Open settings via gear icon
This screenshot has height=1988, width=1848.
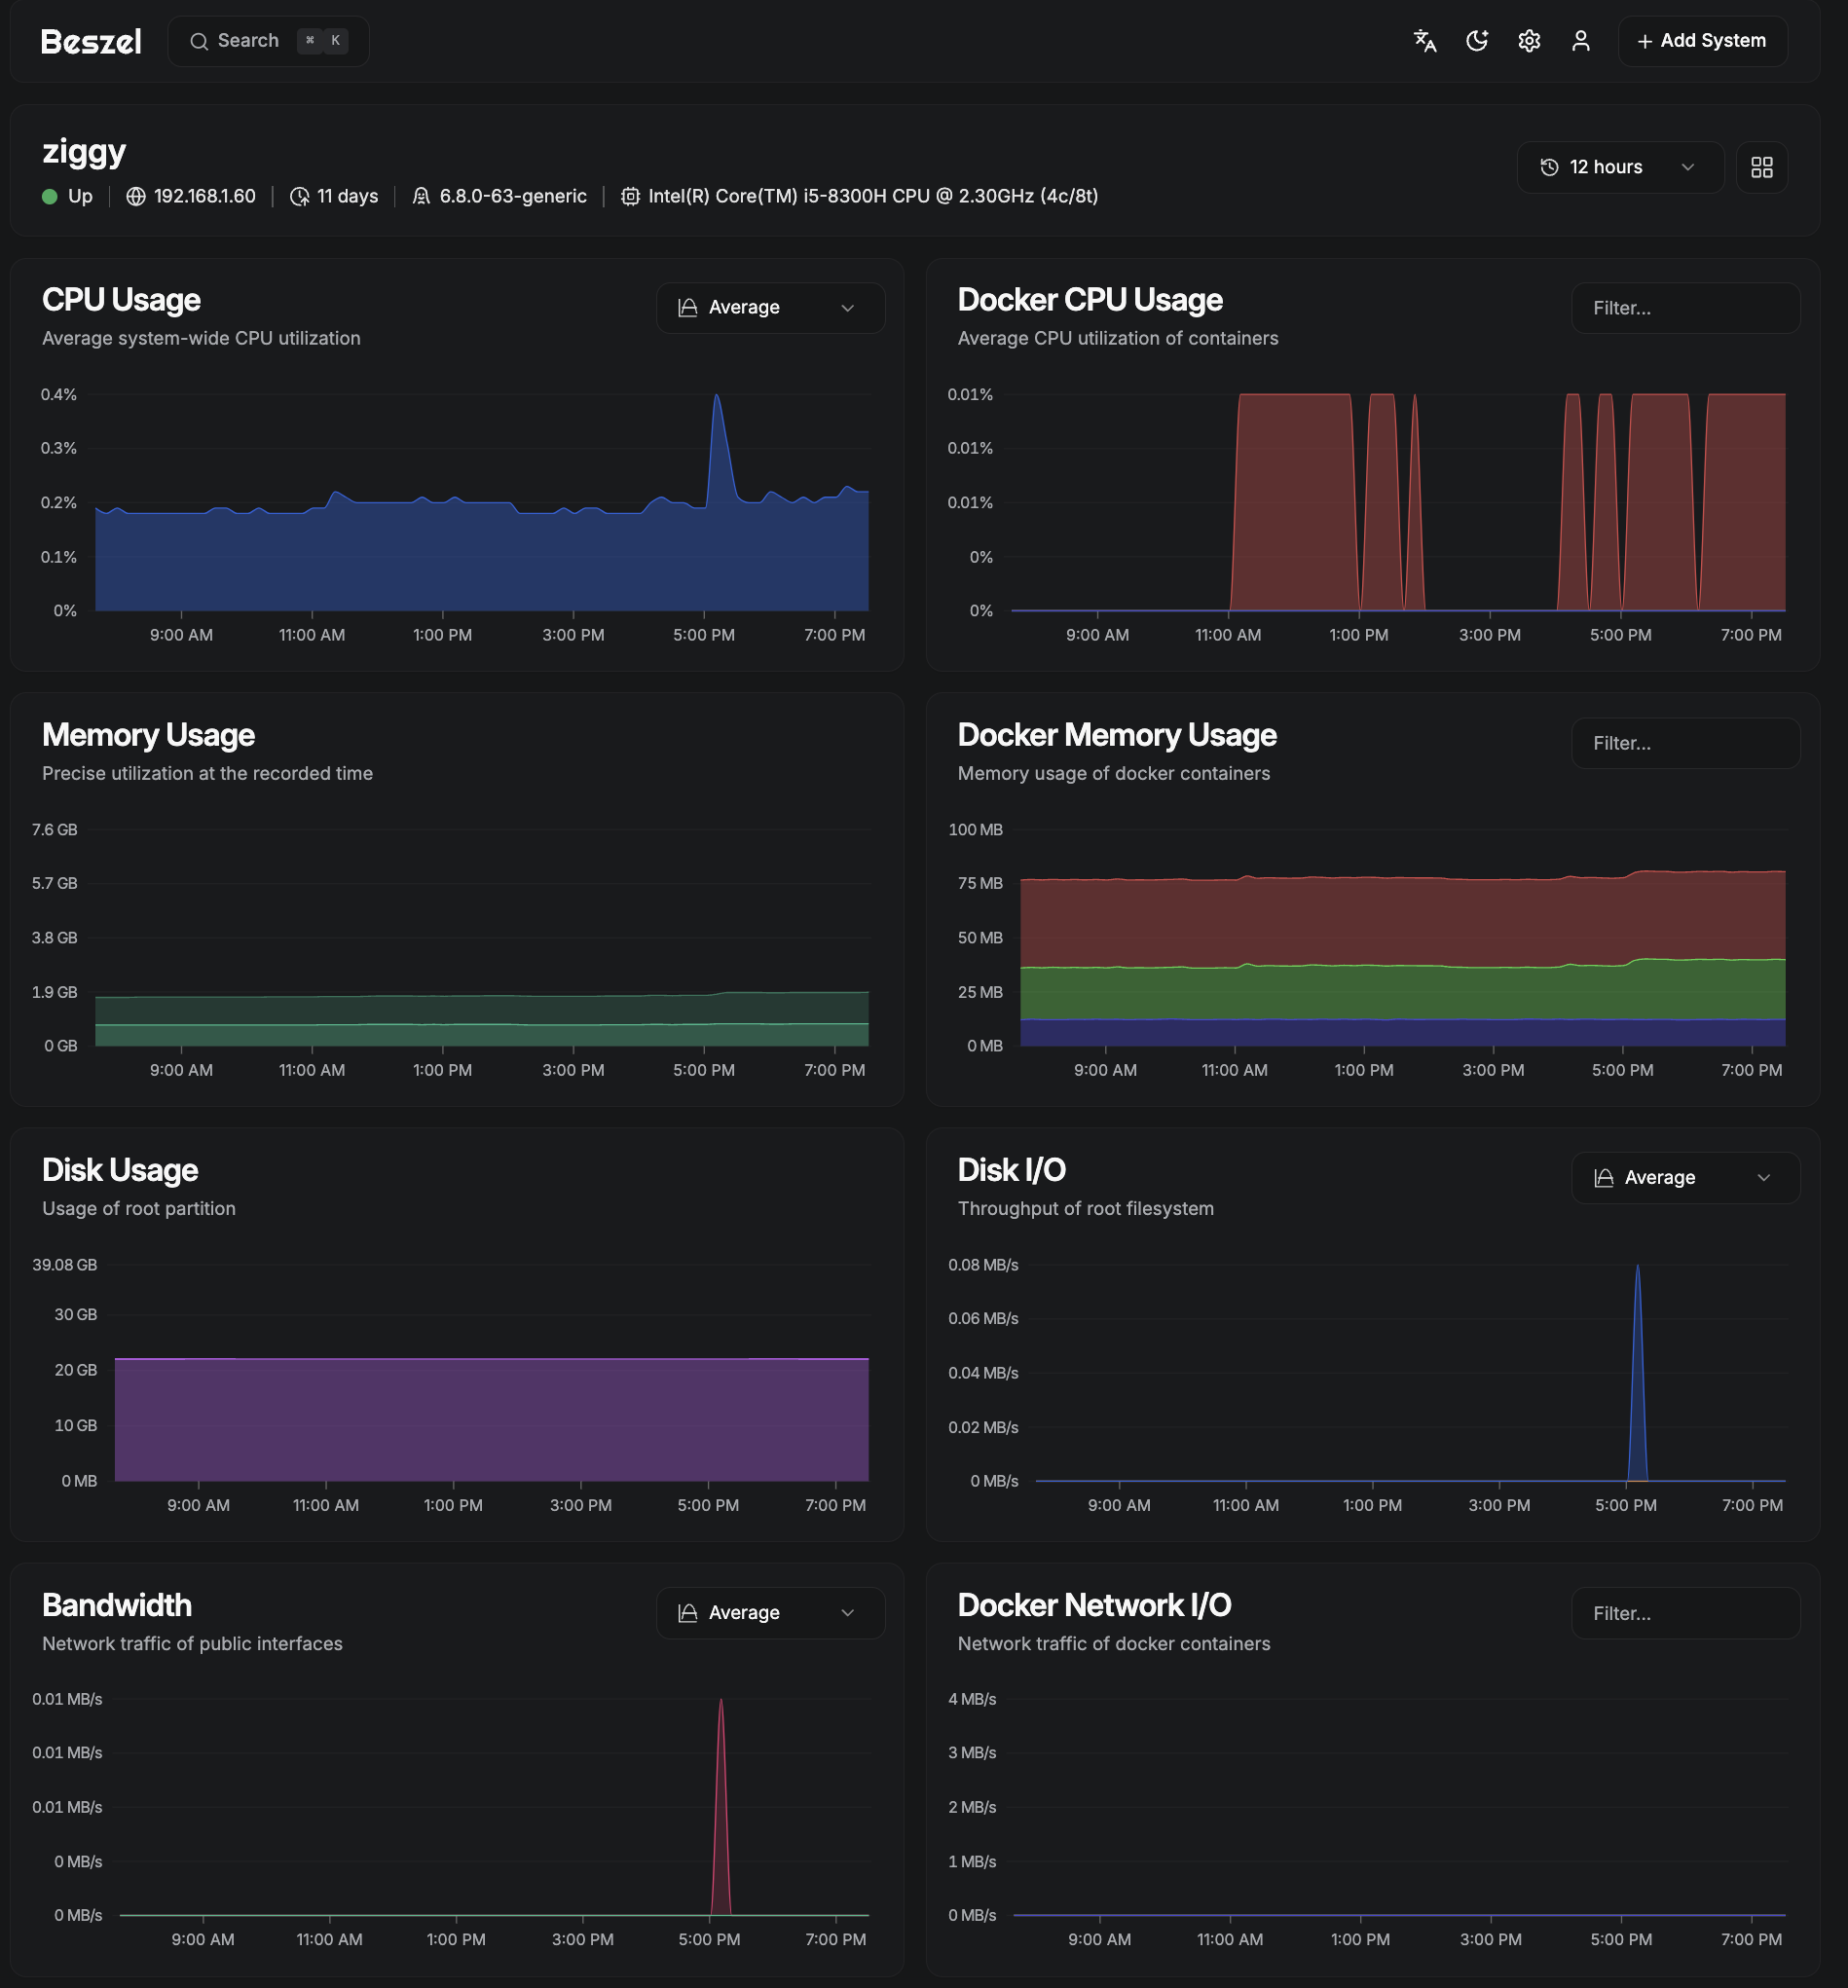point(1528,41)
